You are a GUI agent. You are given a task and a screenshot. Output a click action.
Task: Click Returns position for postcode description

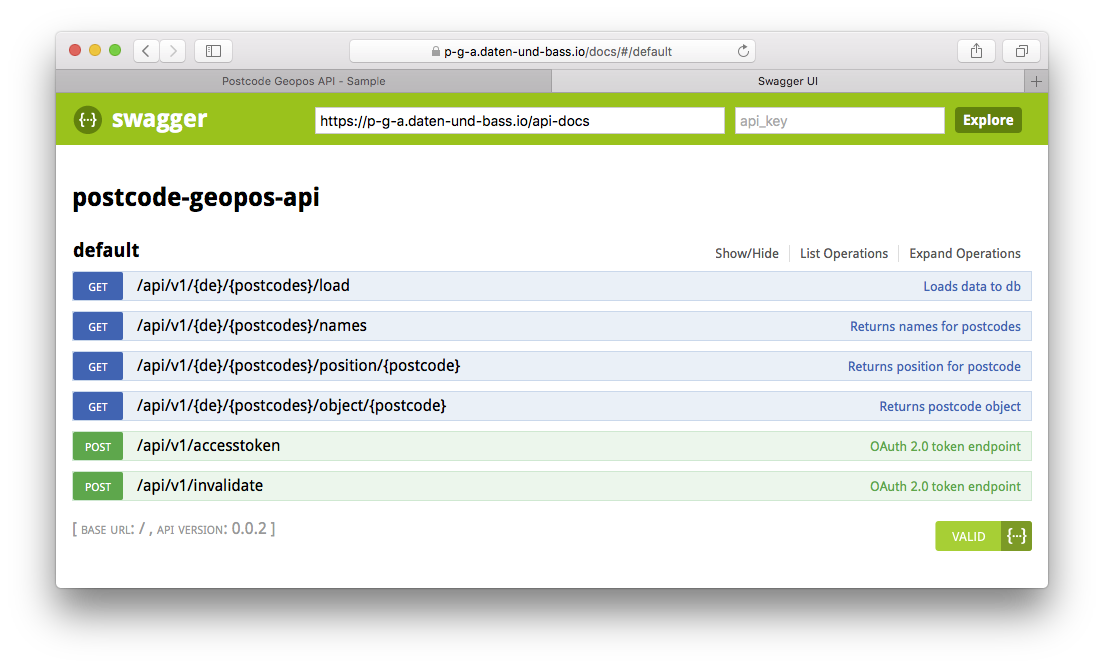[x=934, y=367]
